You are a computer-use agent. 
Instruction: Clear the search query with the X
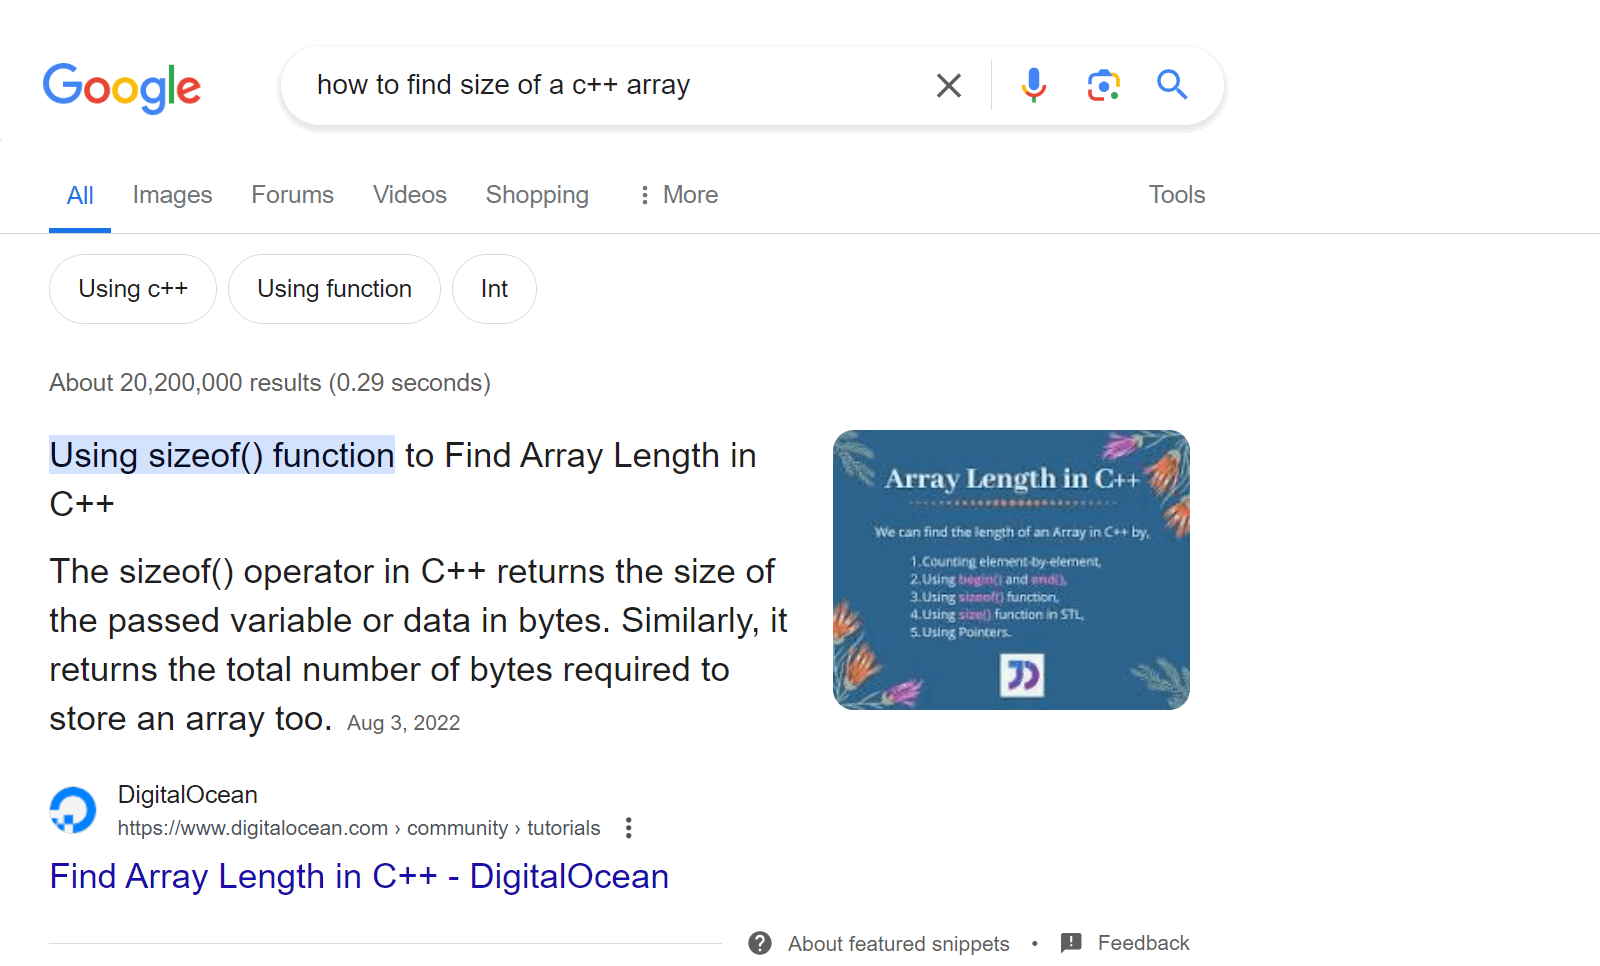948,85
